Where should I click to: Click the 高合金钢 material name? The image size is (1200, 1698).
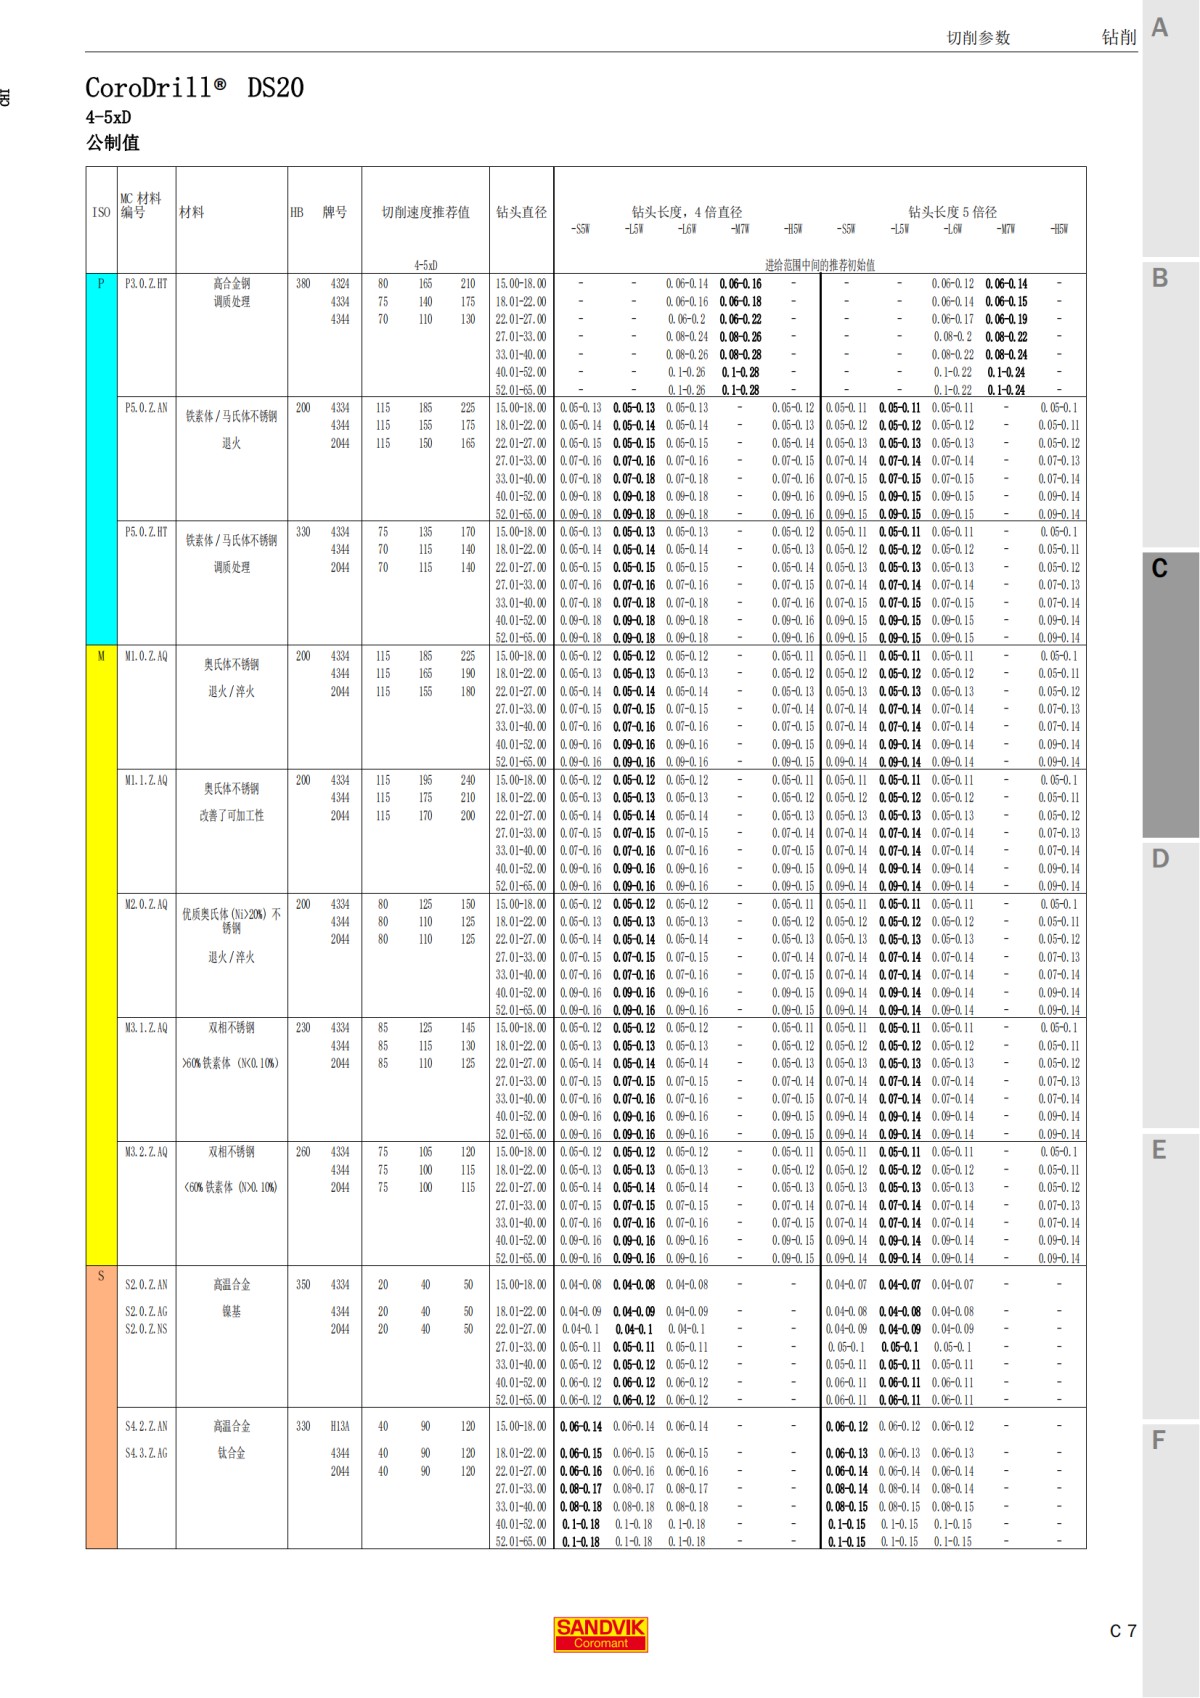pyautogui.click(x=232, y=284)
